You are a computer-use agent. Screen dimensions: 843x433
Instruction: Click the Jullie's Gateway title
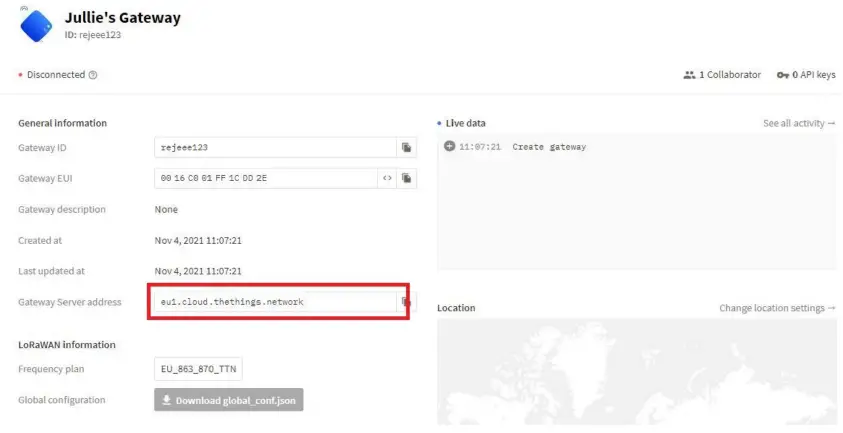tap(123, 17)
